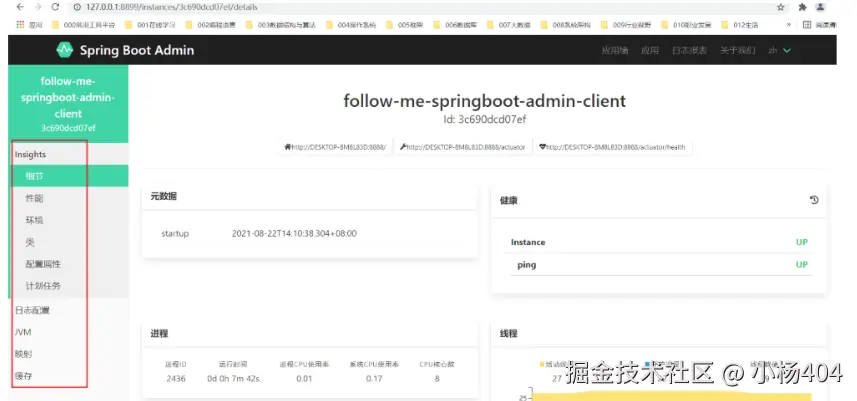Open 映射 in the sidebar

[x=68, y=354]
